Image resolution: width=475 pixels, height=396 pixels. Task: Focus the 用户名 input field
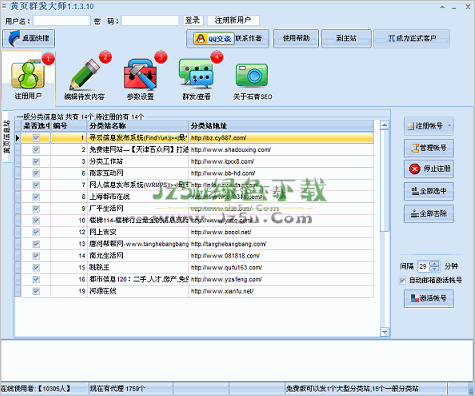coord(62,21)
